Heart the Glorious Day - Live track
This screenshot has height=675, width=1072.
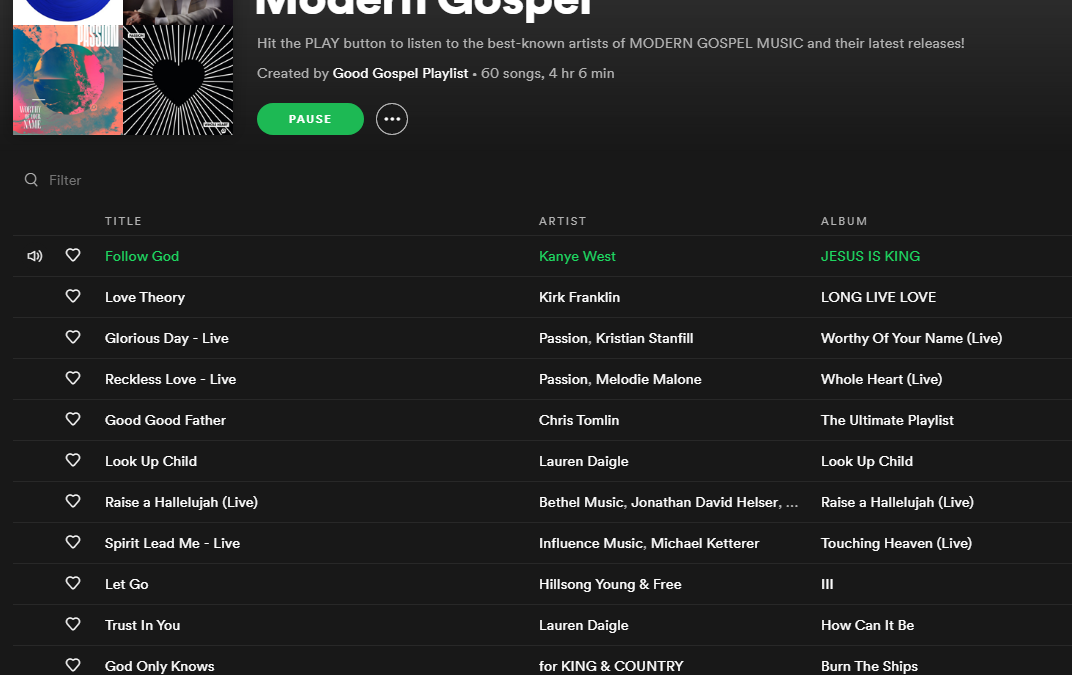pyautogui.click(x=73, y=337)
